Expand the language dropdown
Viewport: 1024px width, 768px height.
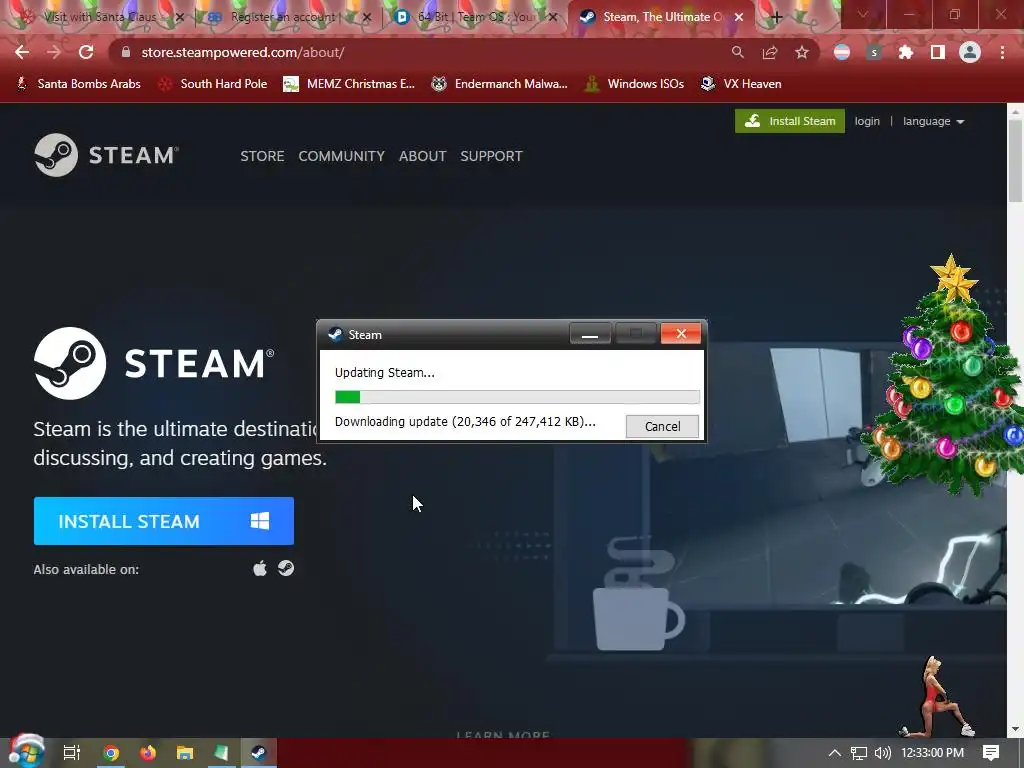click(x=933, y=121)
